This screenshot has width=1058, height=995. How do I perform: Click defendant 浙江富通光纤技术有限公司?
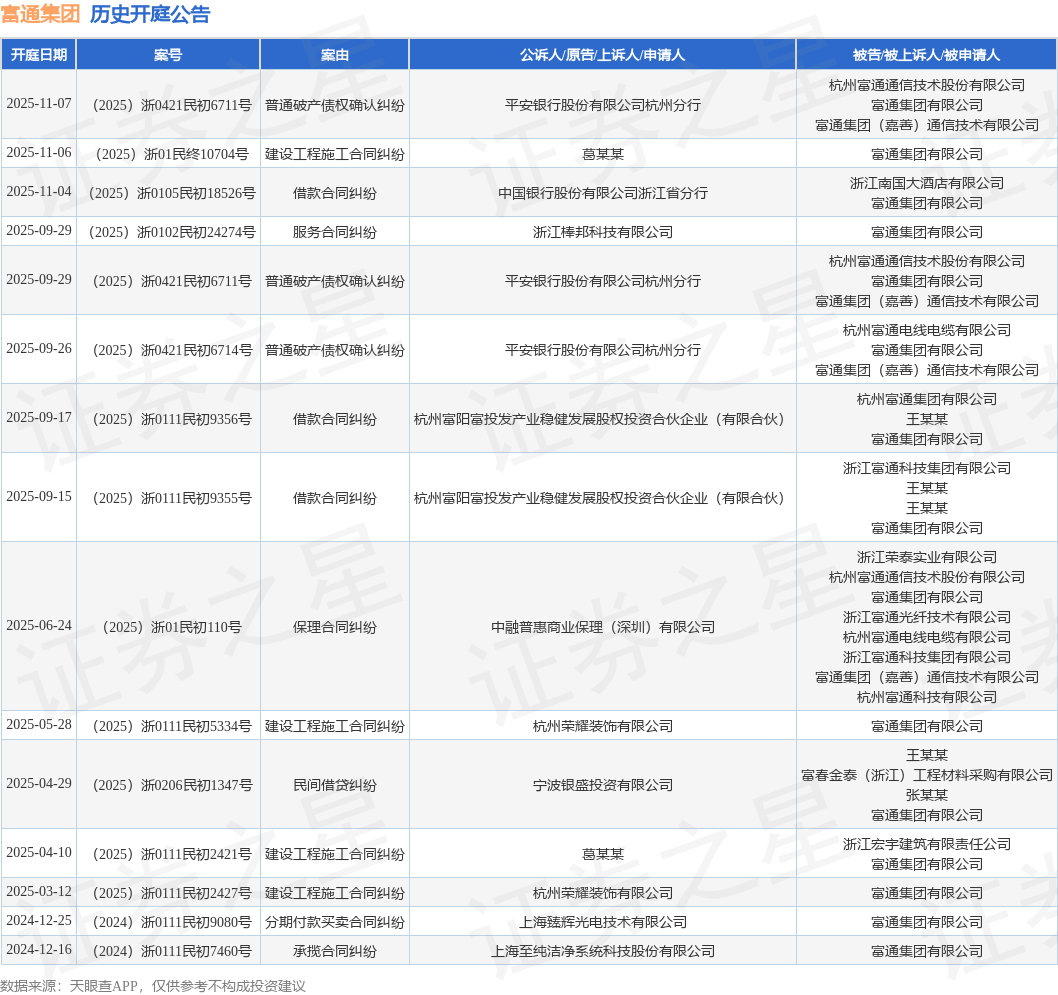[926, 617]
